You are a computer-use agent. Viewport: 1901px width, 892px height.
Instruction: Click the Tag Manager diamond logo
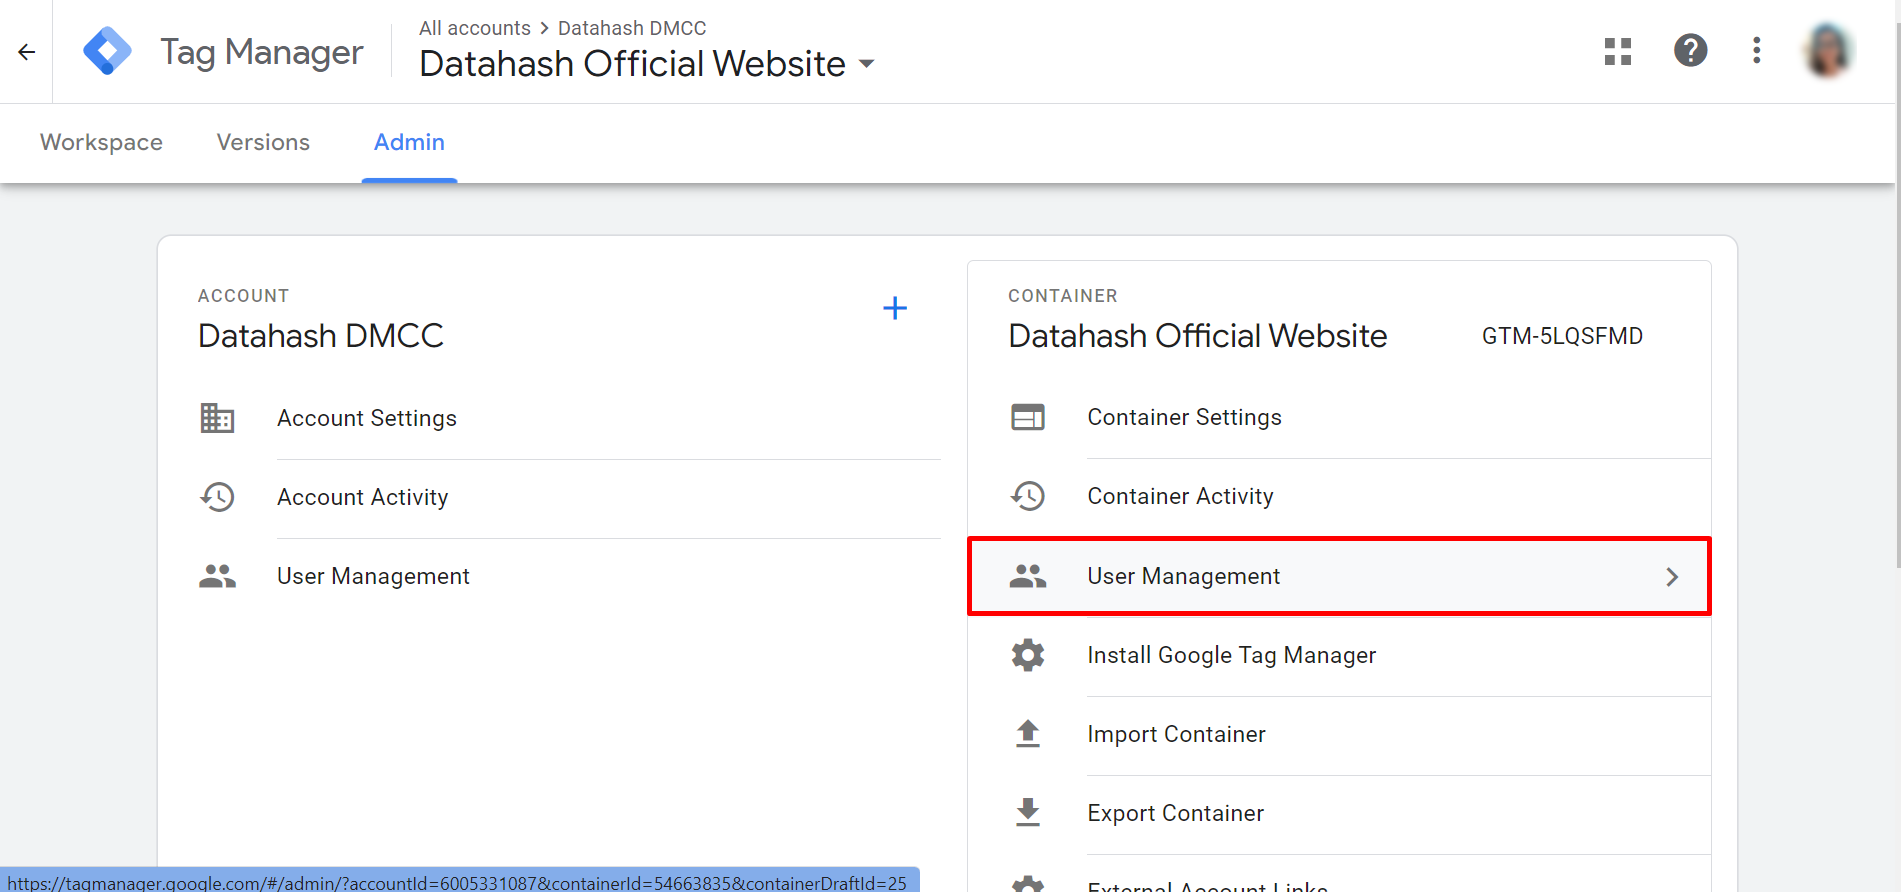click(107, 51)
